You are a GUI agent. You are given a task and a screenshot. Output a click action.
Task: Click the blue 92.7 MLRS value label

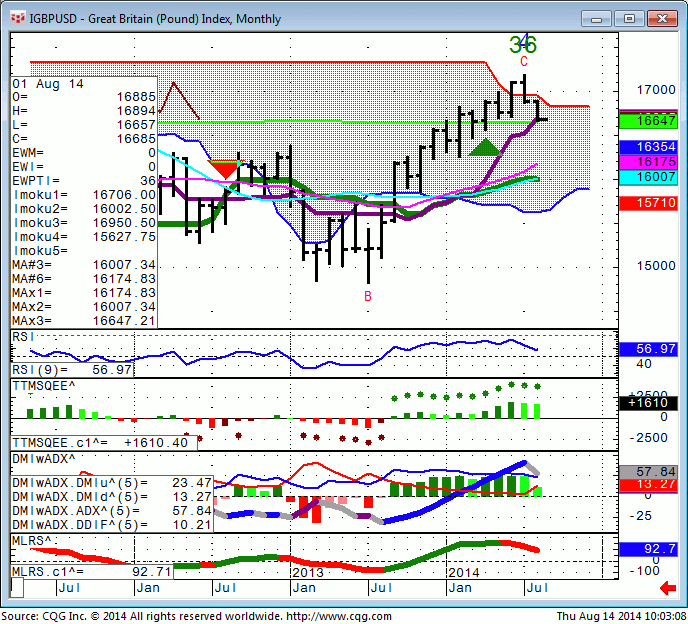tap(648, 549)
